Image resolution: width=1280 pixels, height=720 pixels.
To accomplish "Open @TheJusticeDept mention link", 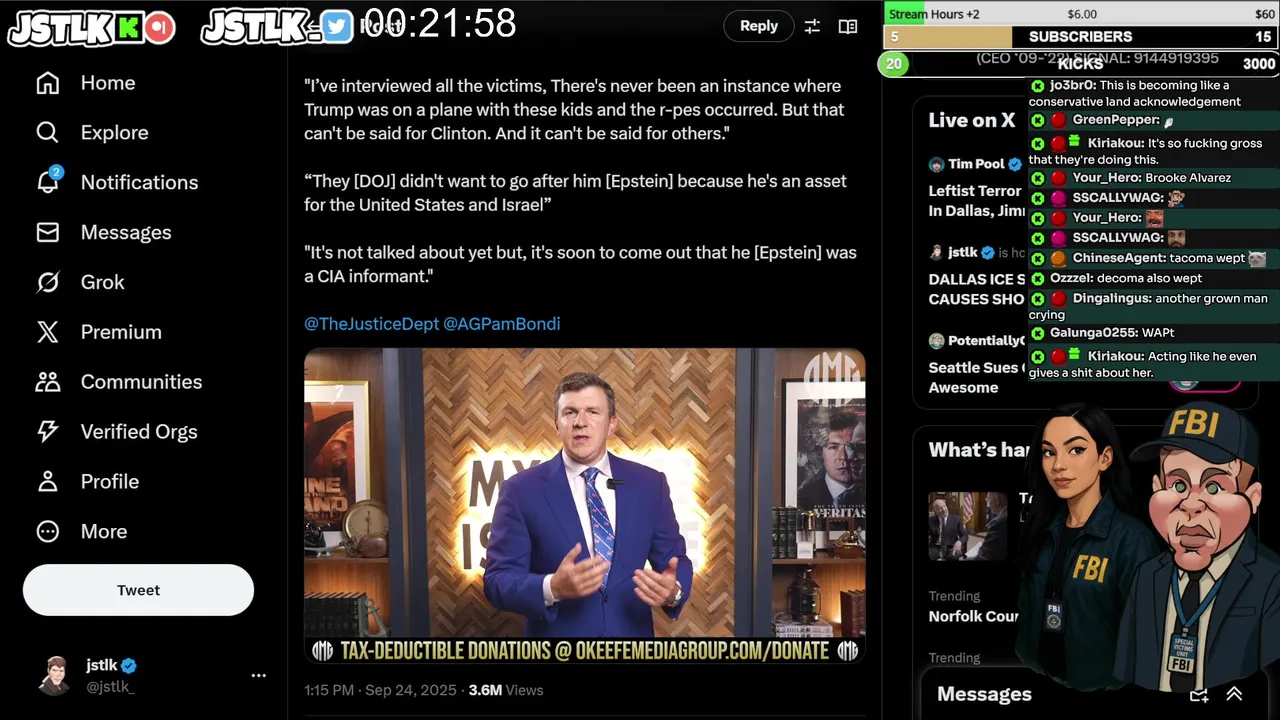I will pos(371,324).
